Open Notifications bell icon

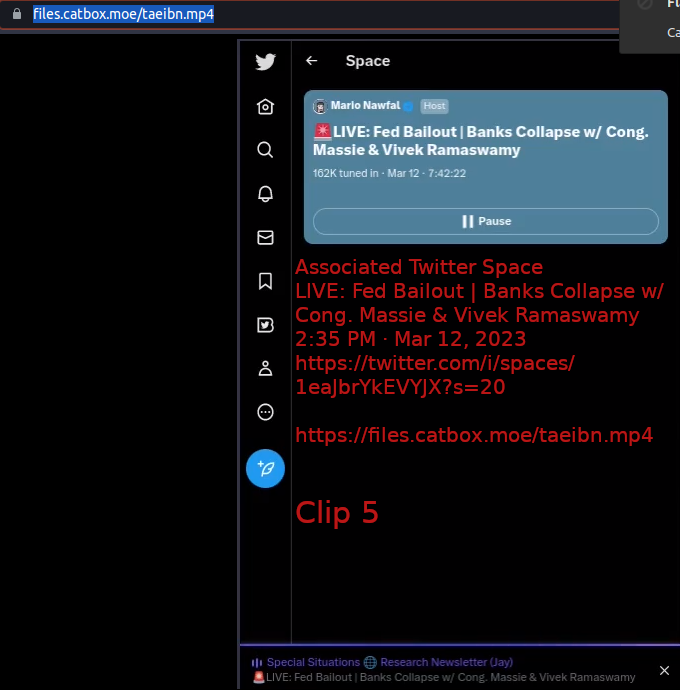[x=265, y=194]
